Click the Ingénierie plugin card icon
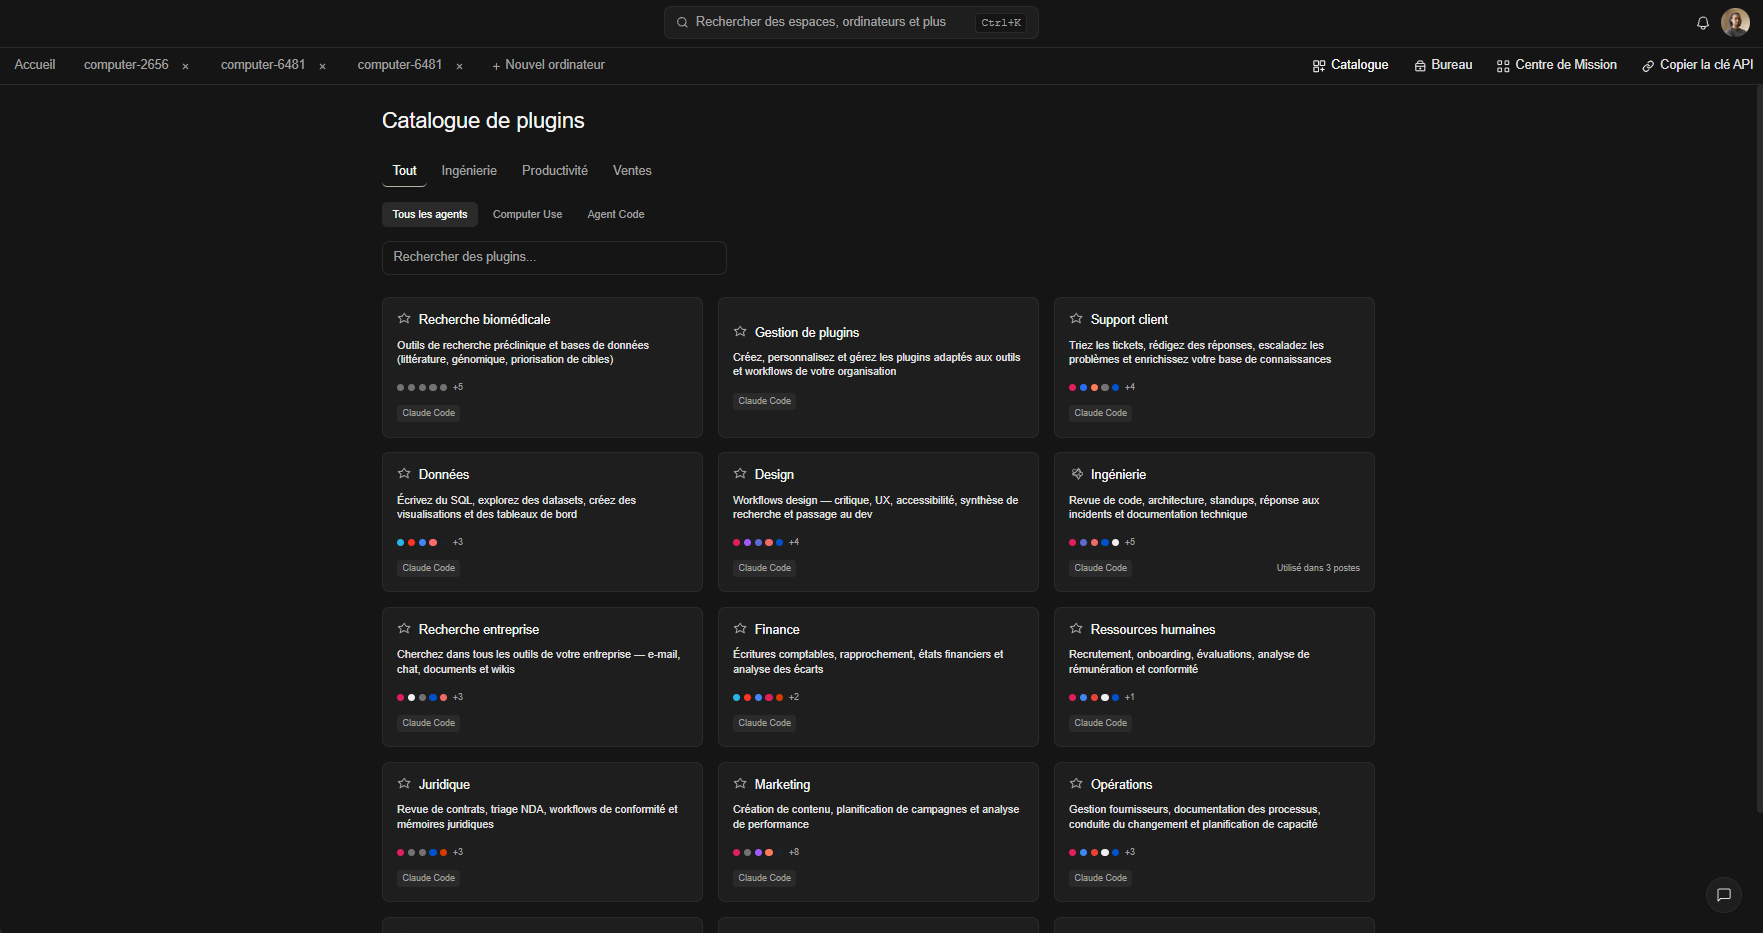Image resolution: width=1763 pixels, height=933 pixels. pyautogui.click(x=1077, y=474)
